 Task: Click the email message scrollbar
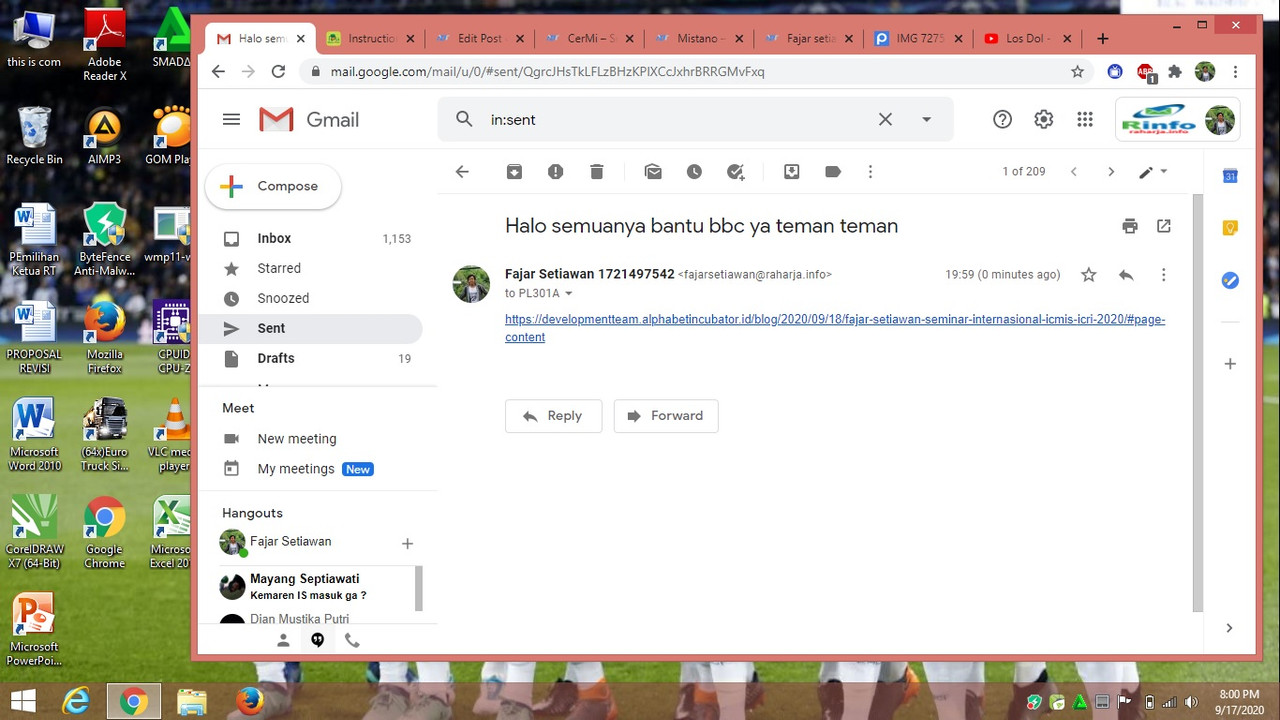[x=1198, y=403]
